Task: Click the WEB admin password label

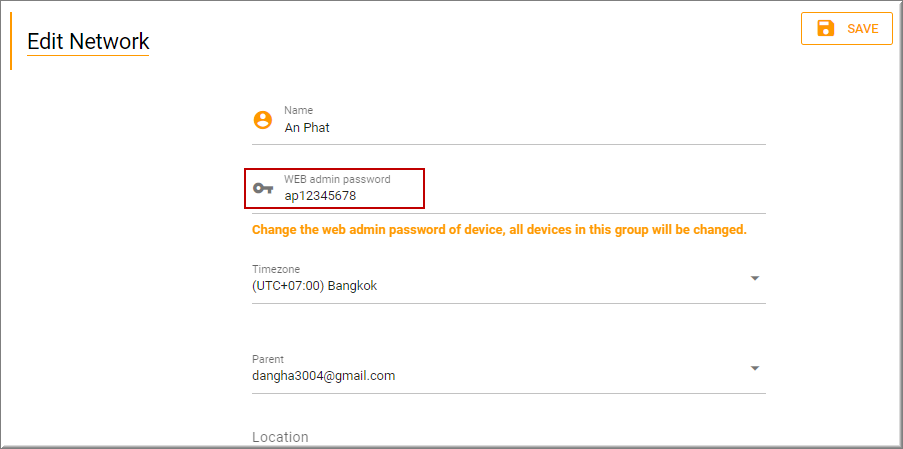Action: click(x=337, y=179)
